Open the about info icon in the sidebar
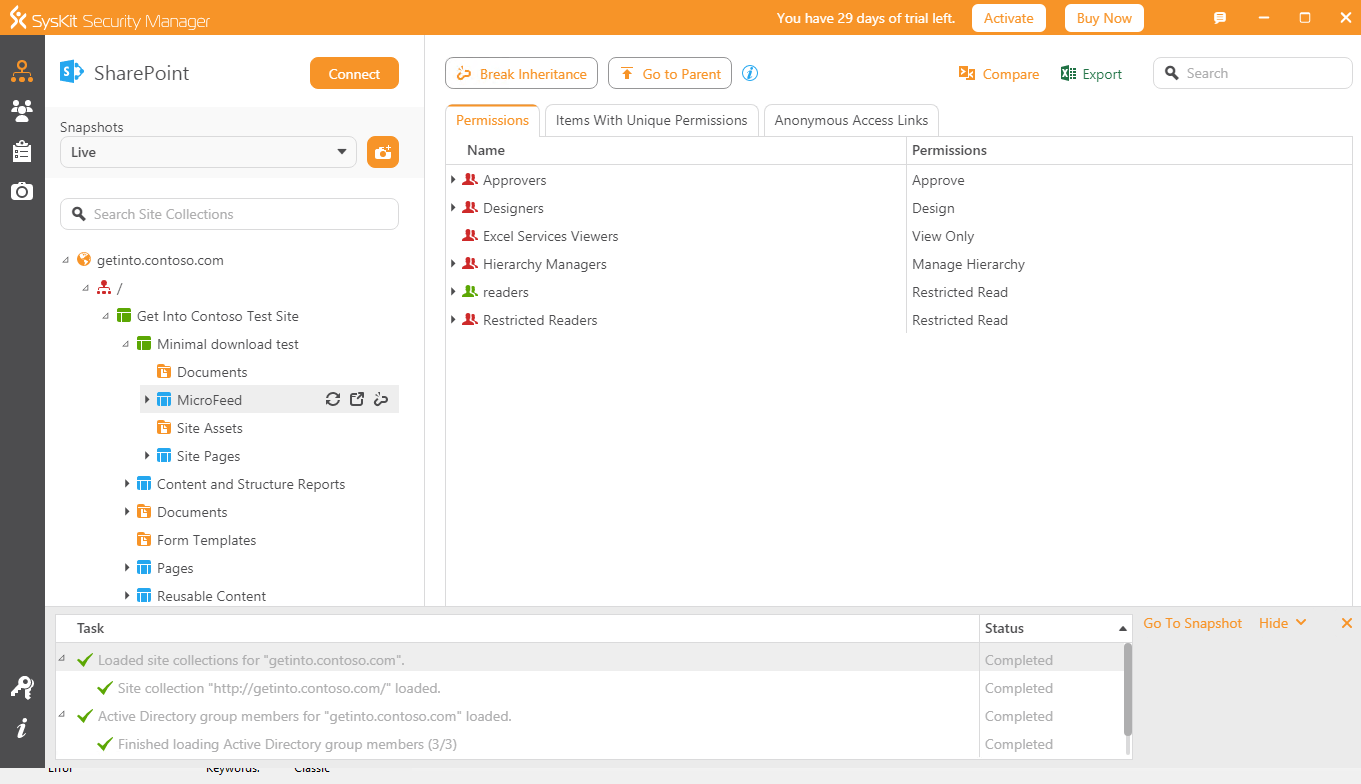This screenshot has height=784, width=1361. (x=22, y=728)
